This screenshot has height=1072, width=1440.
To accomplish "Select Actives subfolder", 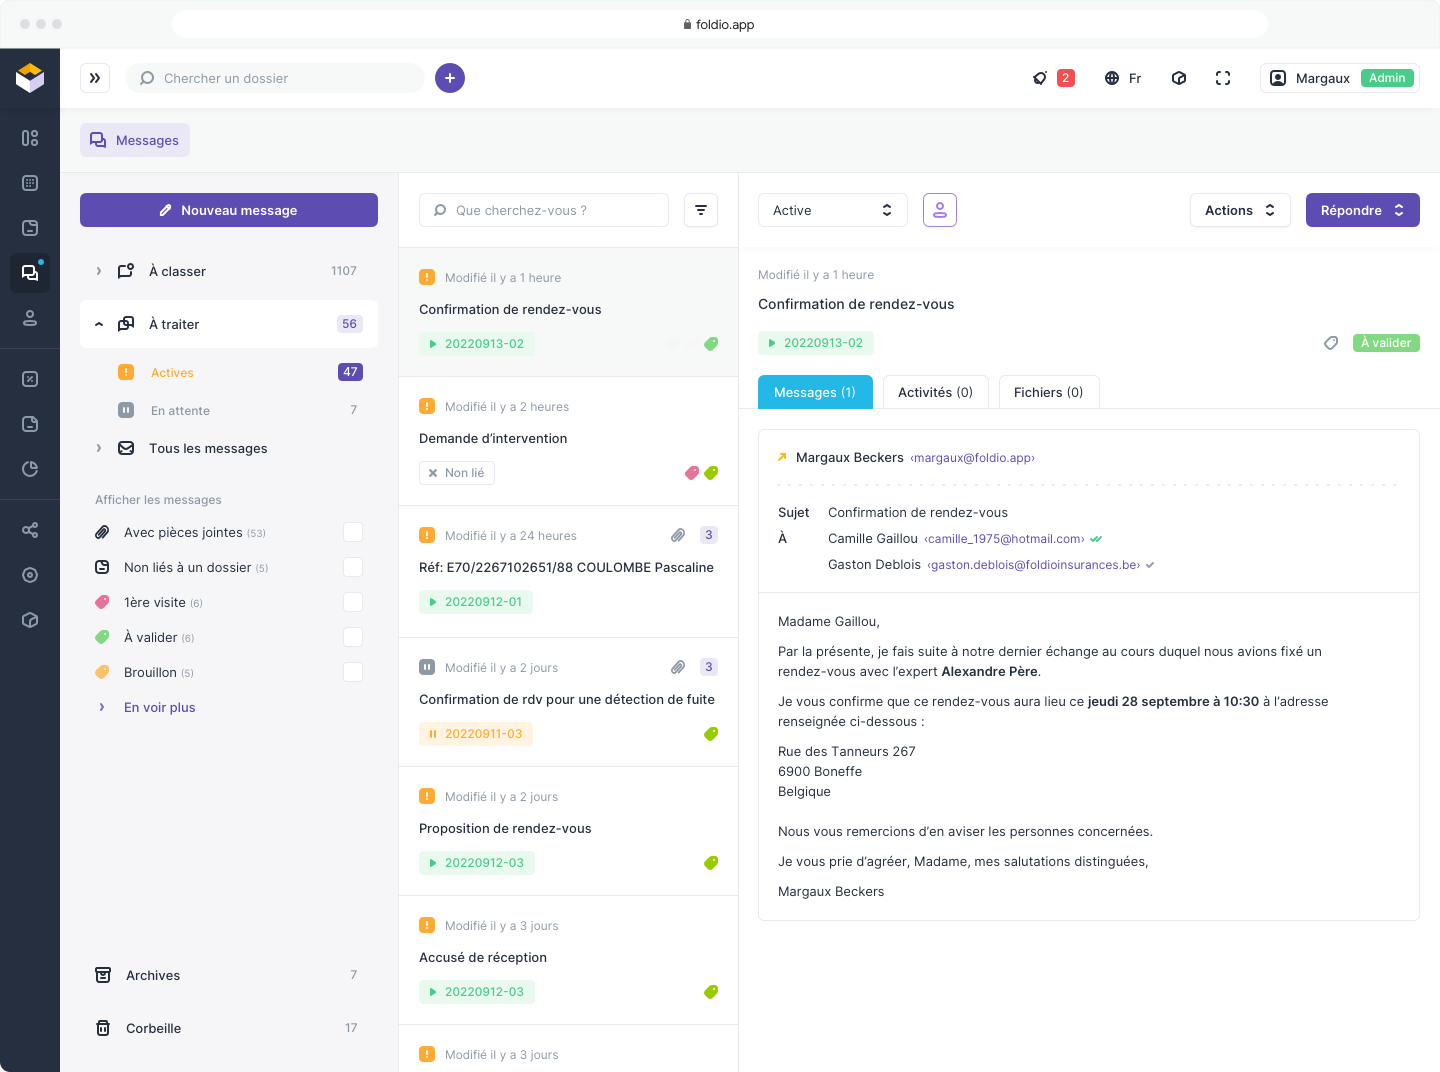I will tap(228, 372).
